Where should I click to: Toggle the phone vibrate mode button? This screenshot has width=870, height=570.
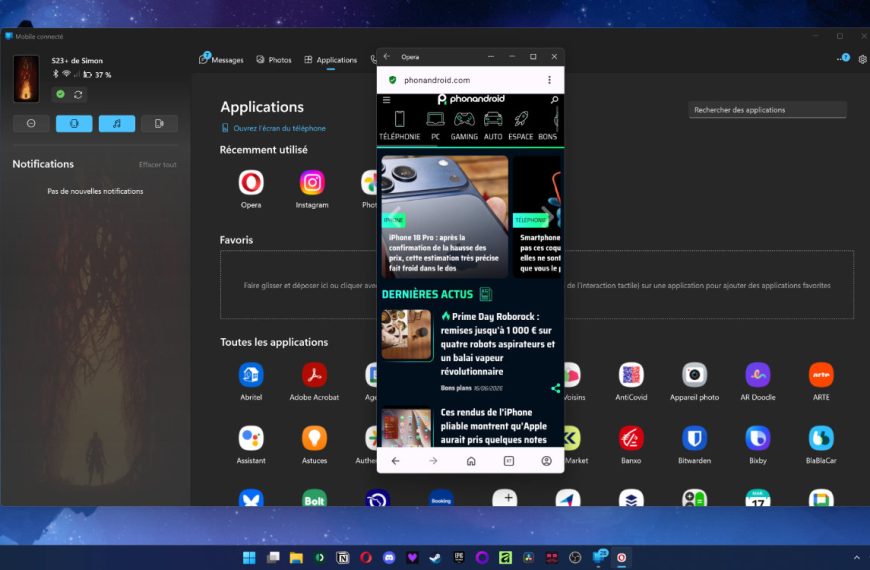(x=74, y=123)
